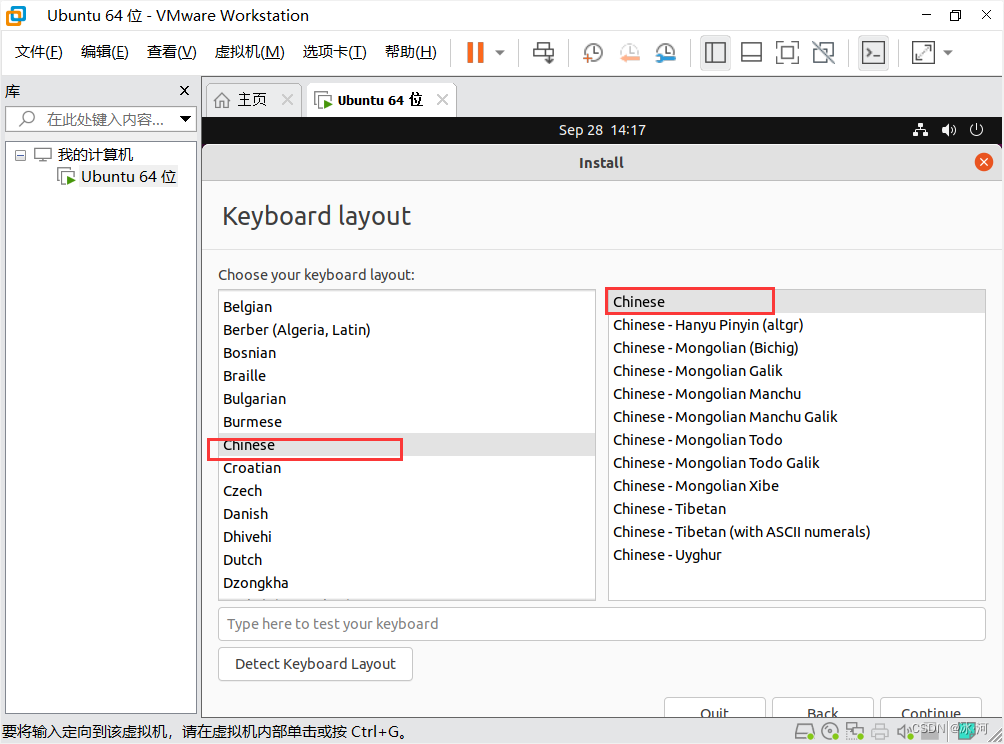The width and height of the screenshot is (1004, 744).
Task: Select Chinese - Mongolian Todo variant
Action: (x=797, y=440)
